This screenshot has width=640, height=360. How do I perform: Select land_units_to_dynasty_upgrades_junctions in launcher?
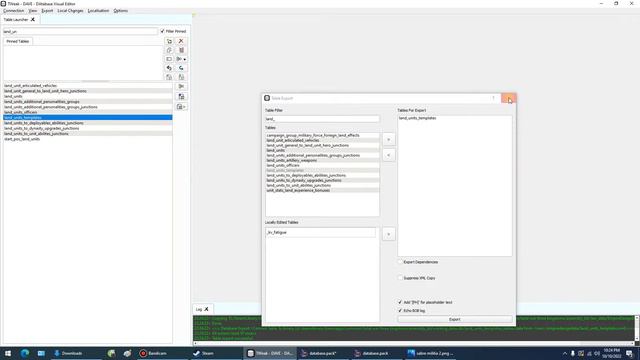tap(88, 128)
